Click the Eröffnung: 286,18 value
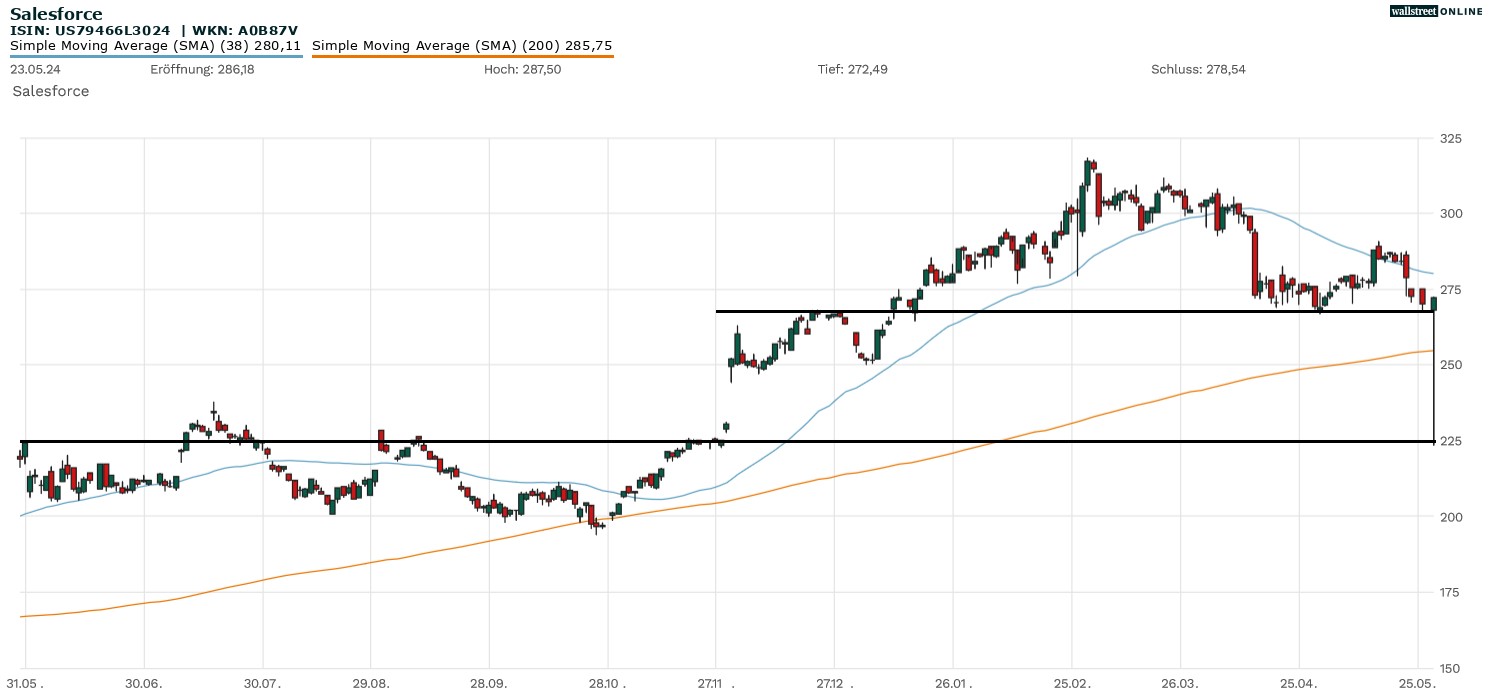1490x689 pixels. 202,69
